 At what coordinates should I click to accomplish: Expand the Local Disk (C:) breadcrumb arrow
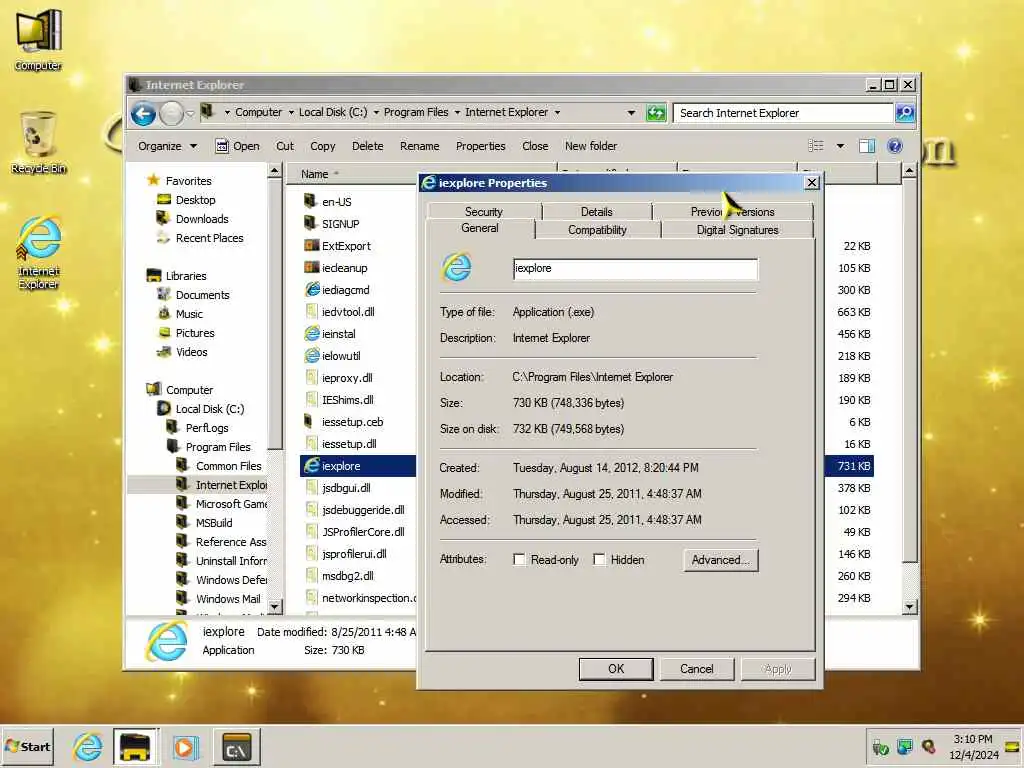tap(376, 112)
